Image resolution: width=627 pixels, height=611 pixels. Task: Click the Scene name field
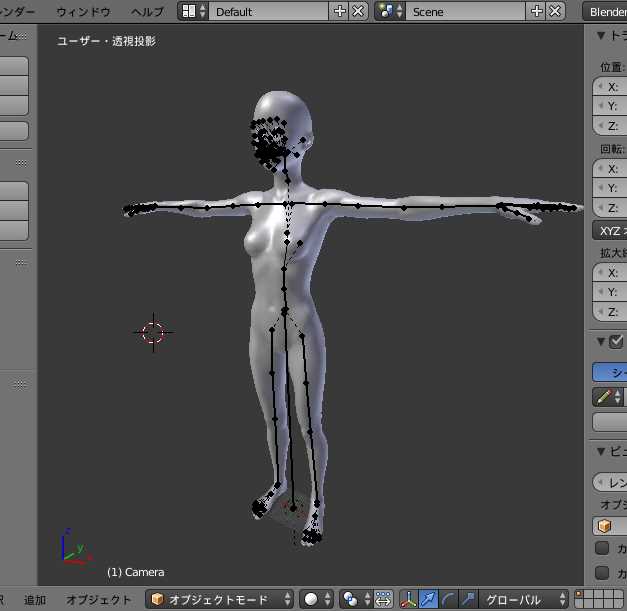[466, 11]
